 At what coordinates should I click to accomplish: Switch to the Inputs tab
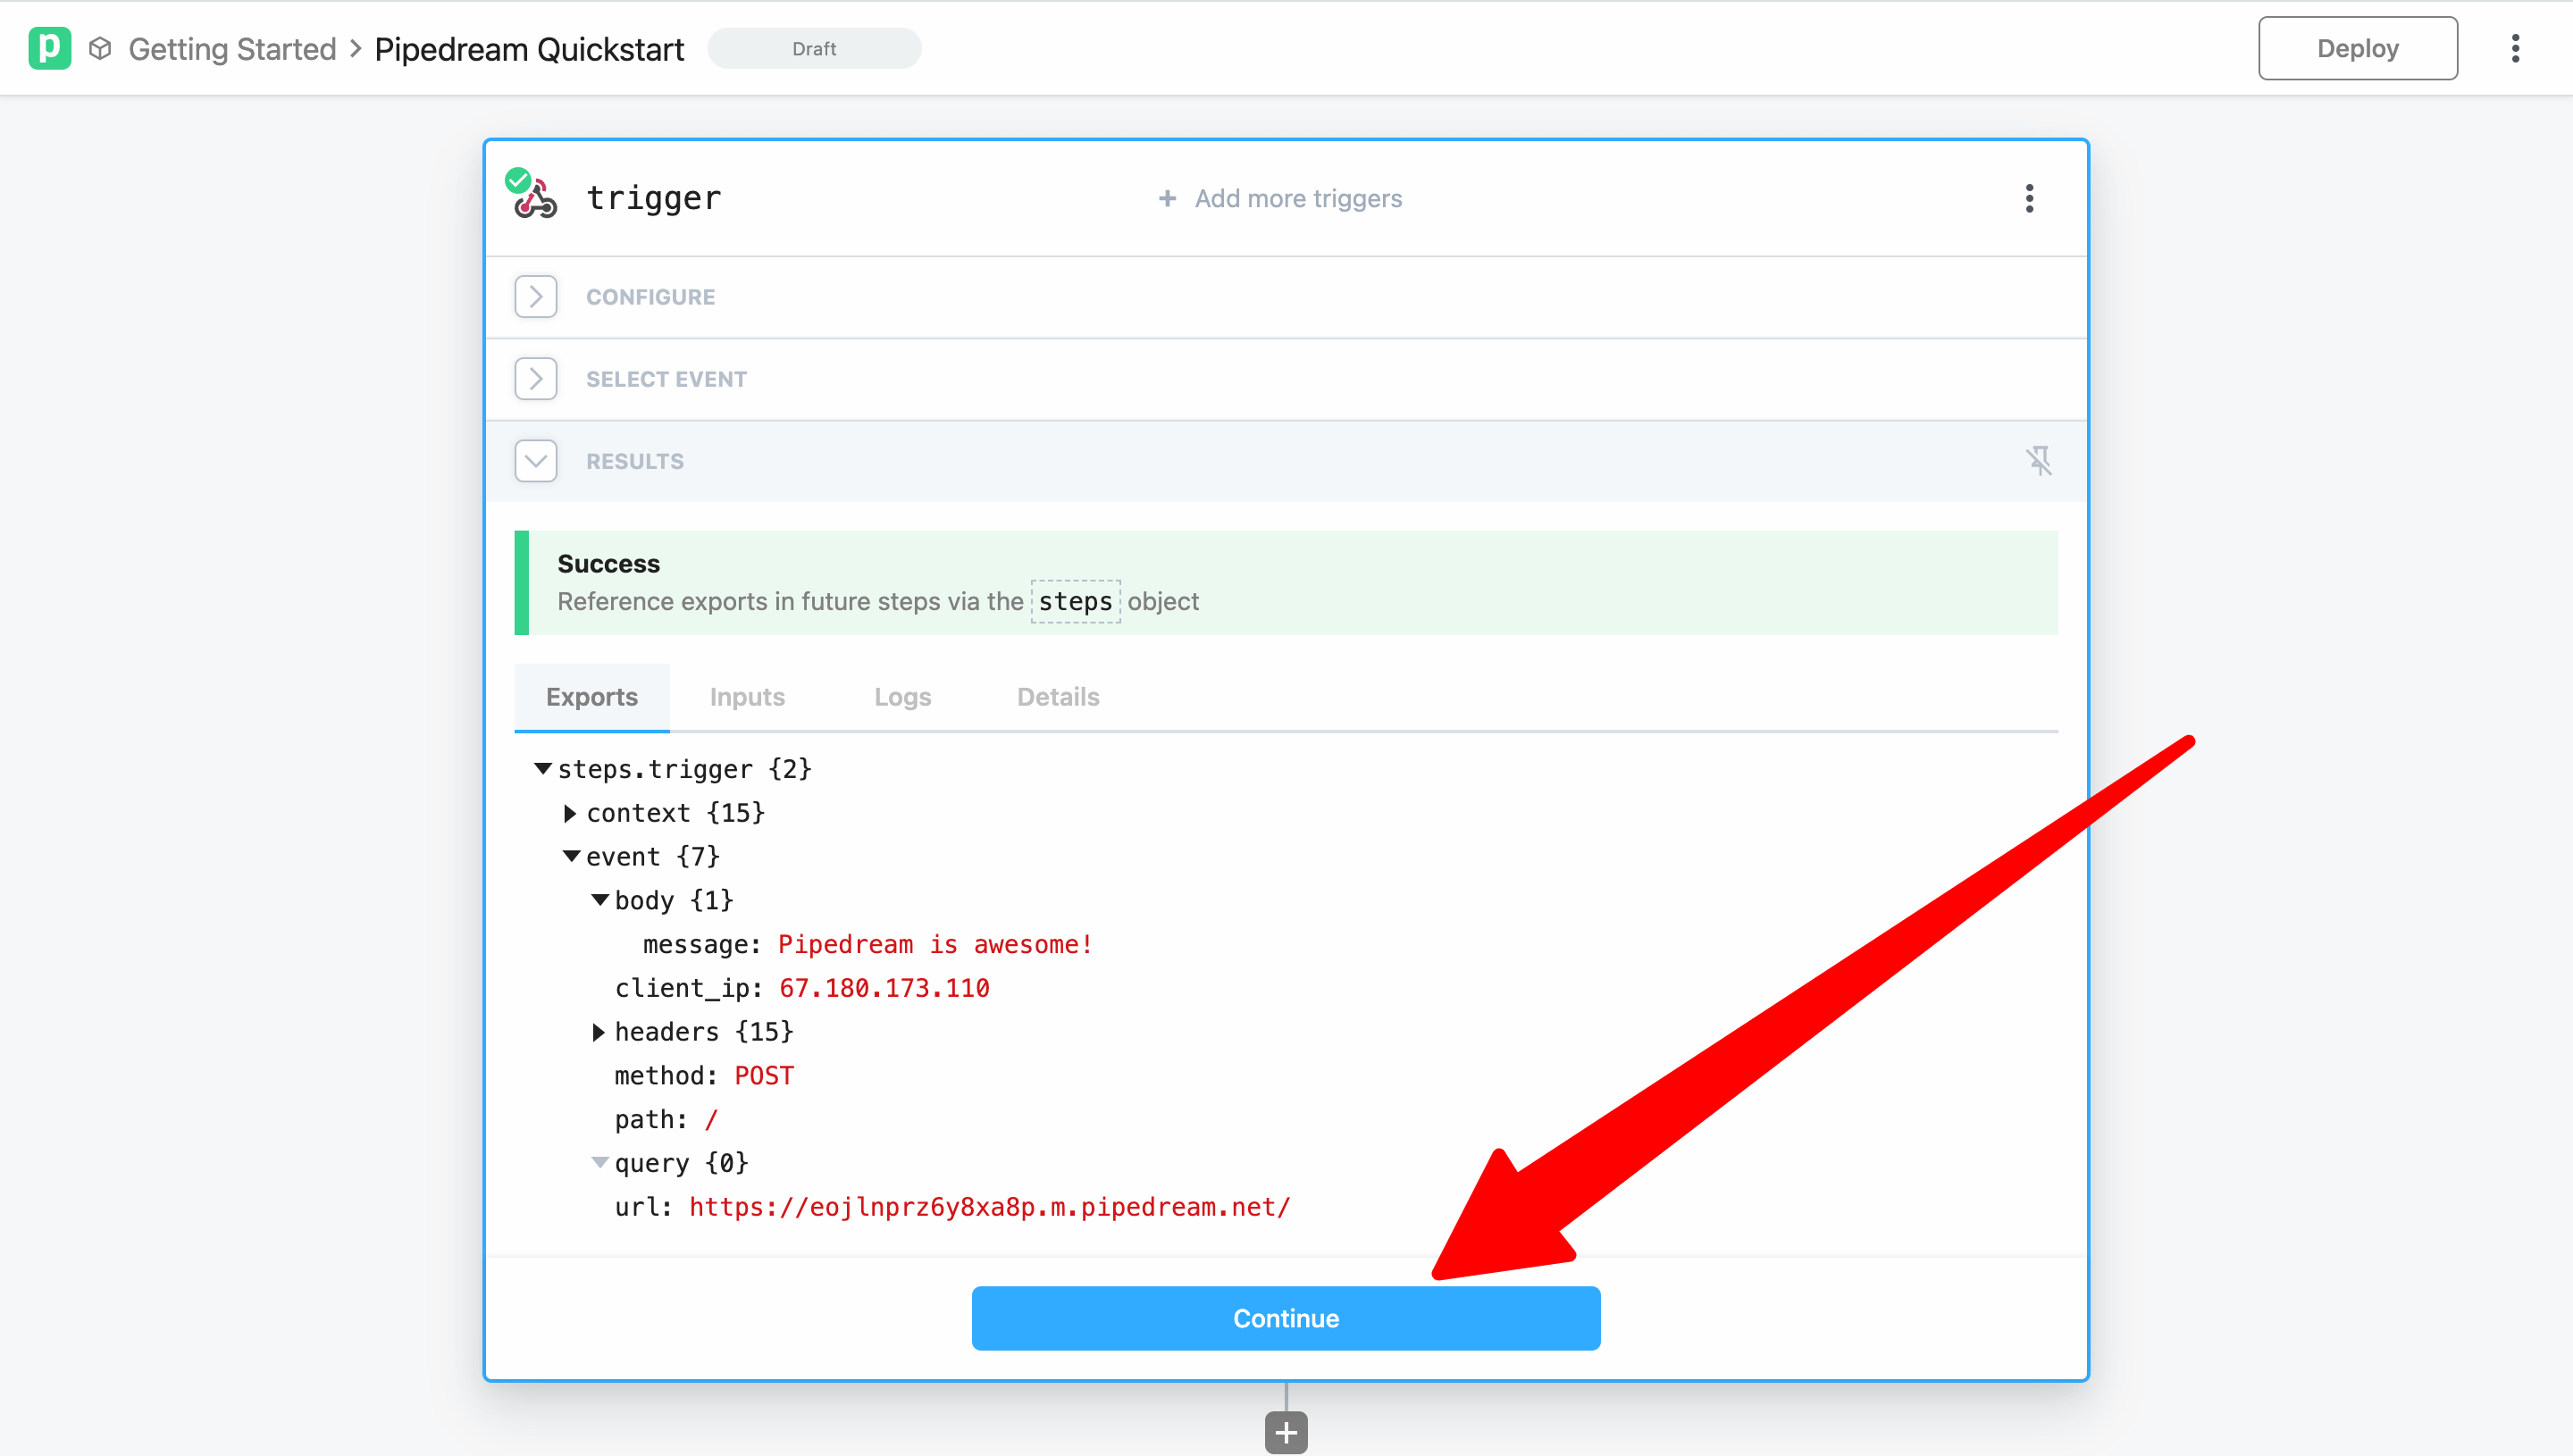point(747,697)
